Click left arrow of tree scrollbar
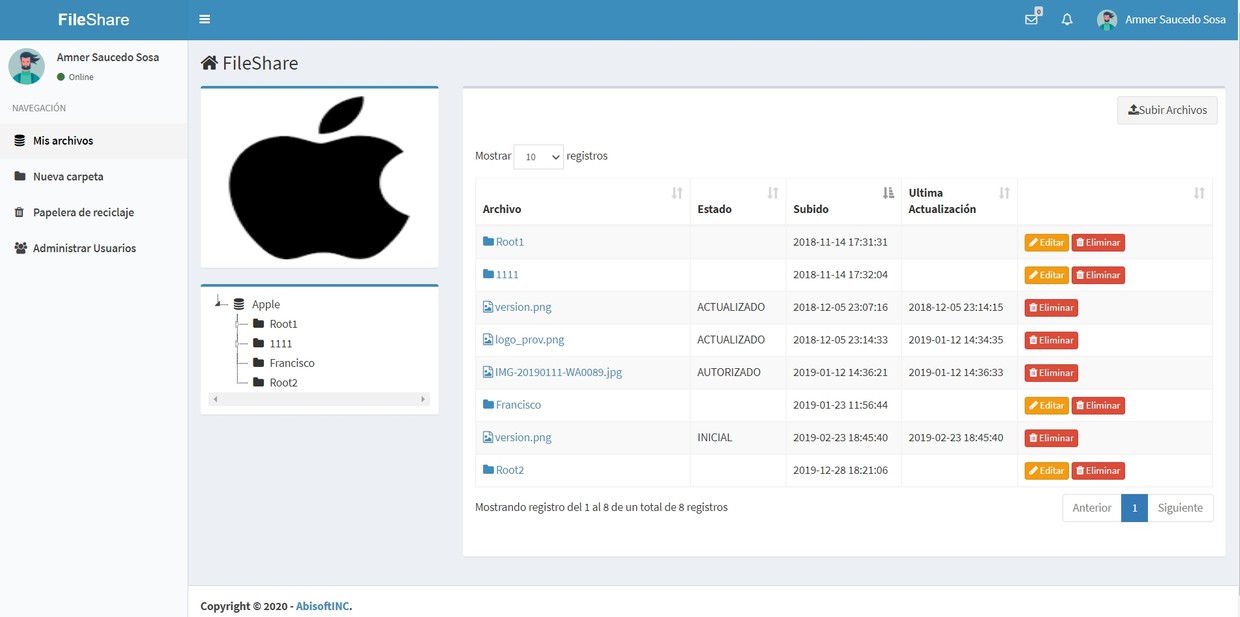This screenshot has width=1240, height=617. tap(215, 399)
